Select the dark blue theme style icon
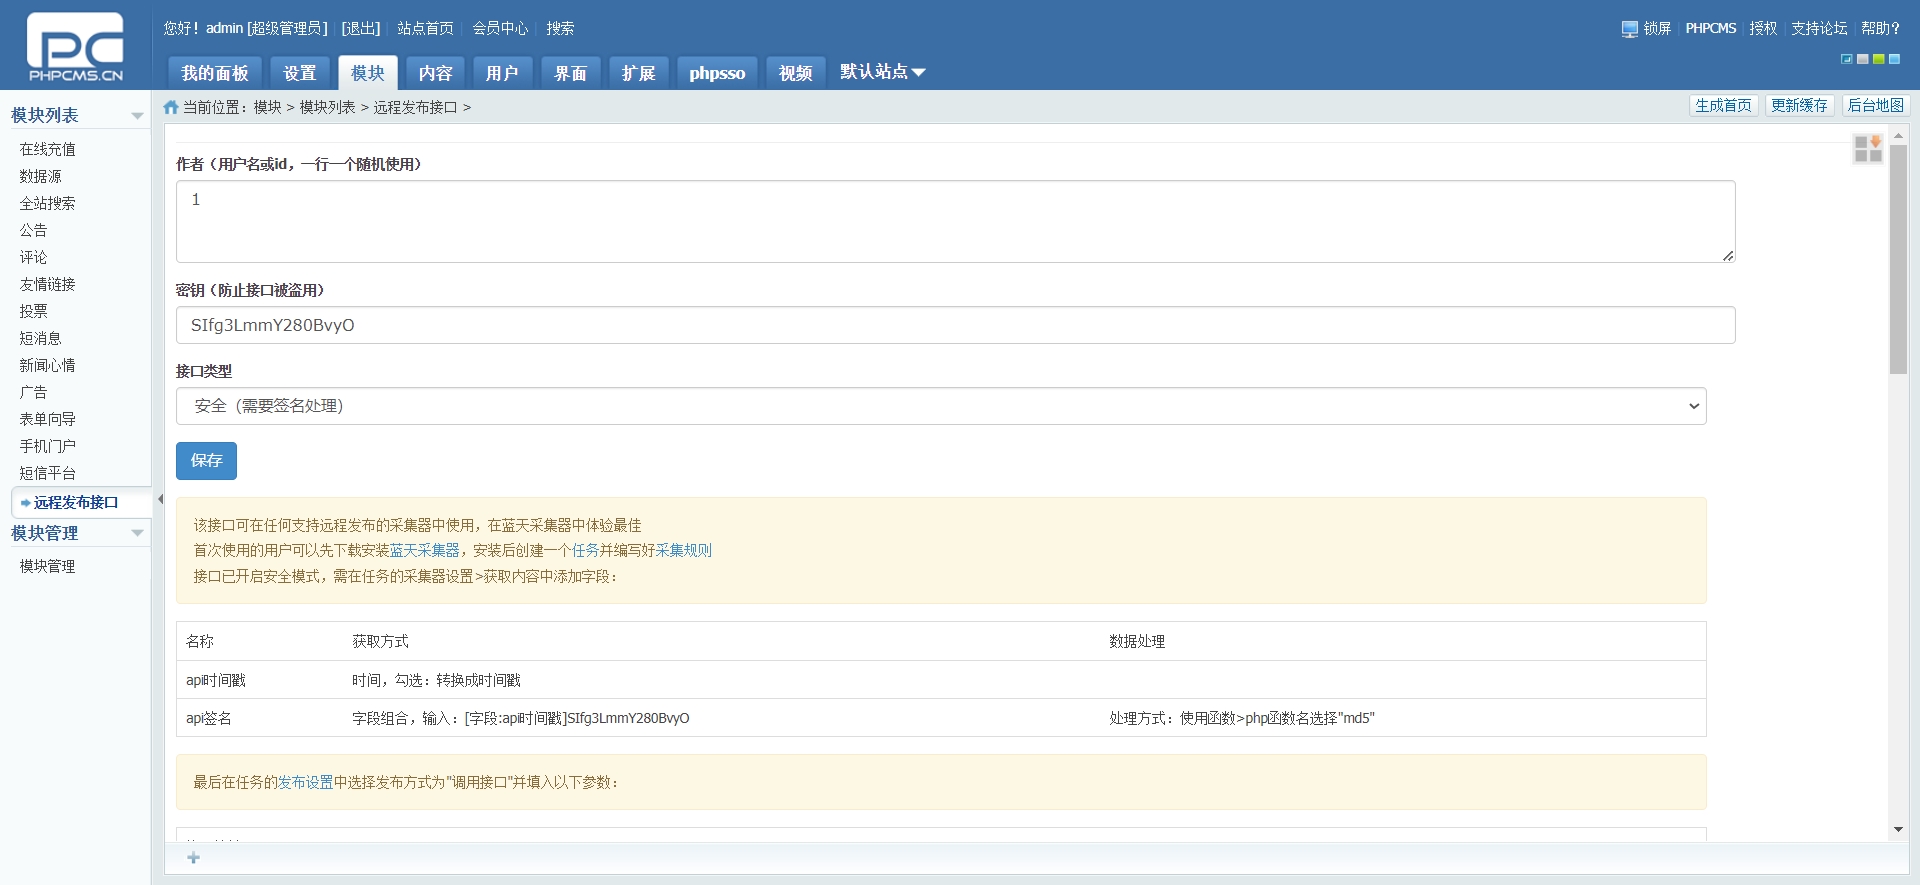Image resolution: width=1920 pixels, height=885 pixels. (x=1847, y=59)
